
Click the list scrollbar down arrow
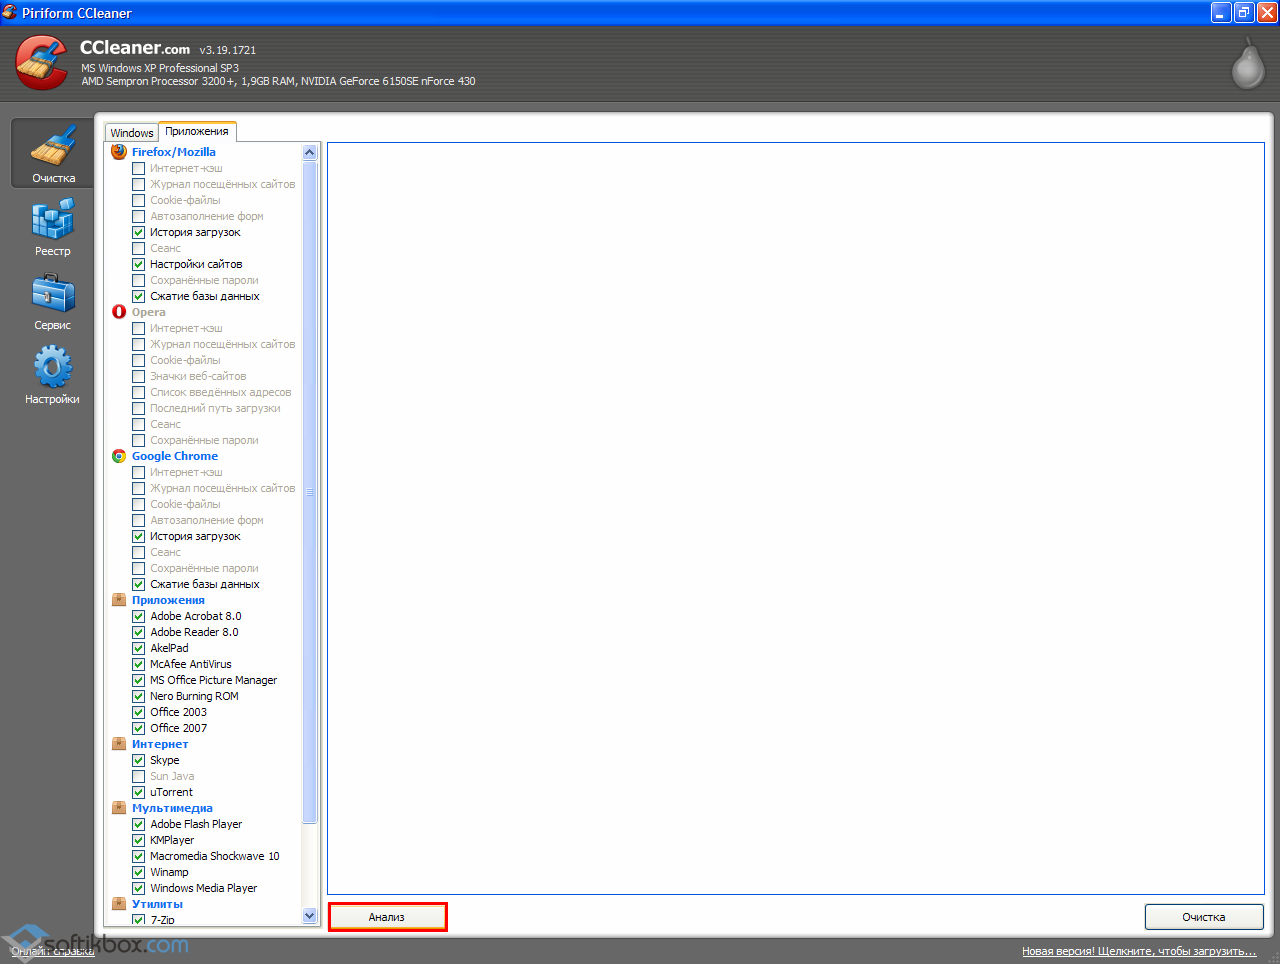coord(309,915)
